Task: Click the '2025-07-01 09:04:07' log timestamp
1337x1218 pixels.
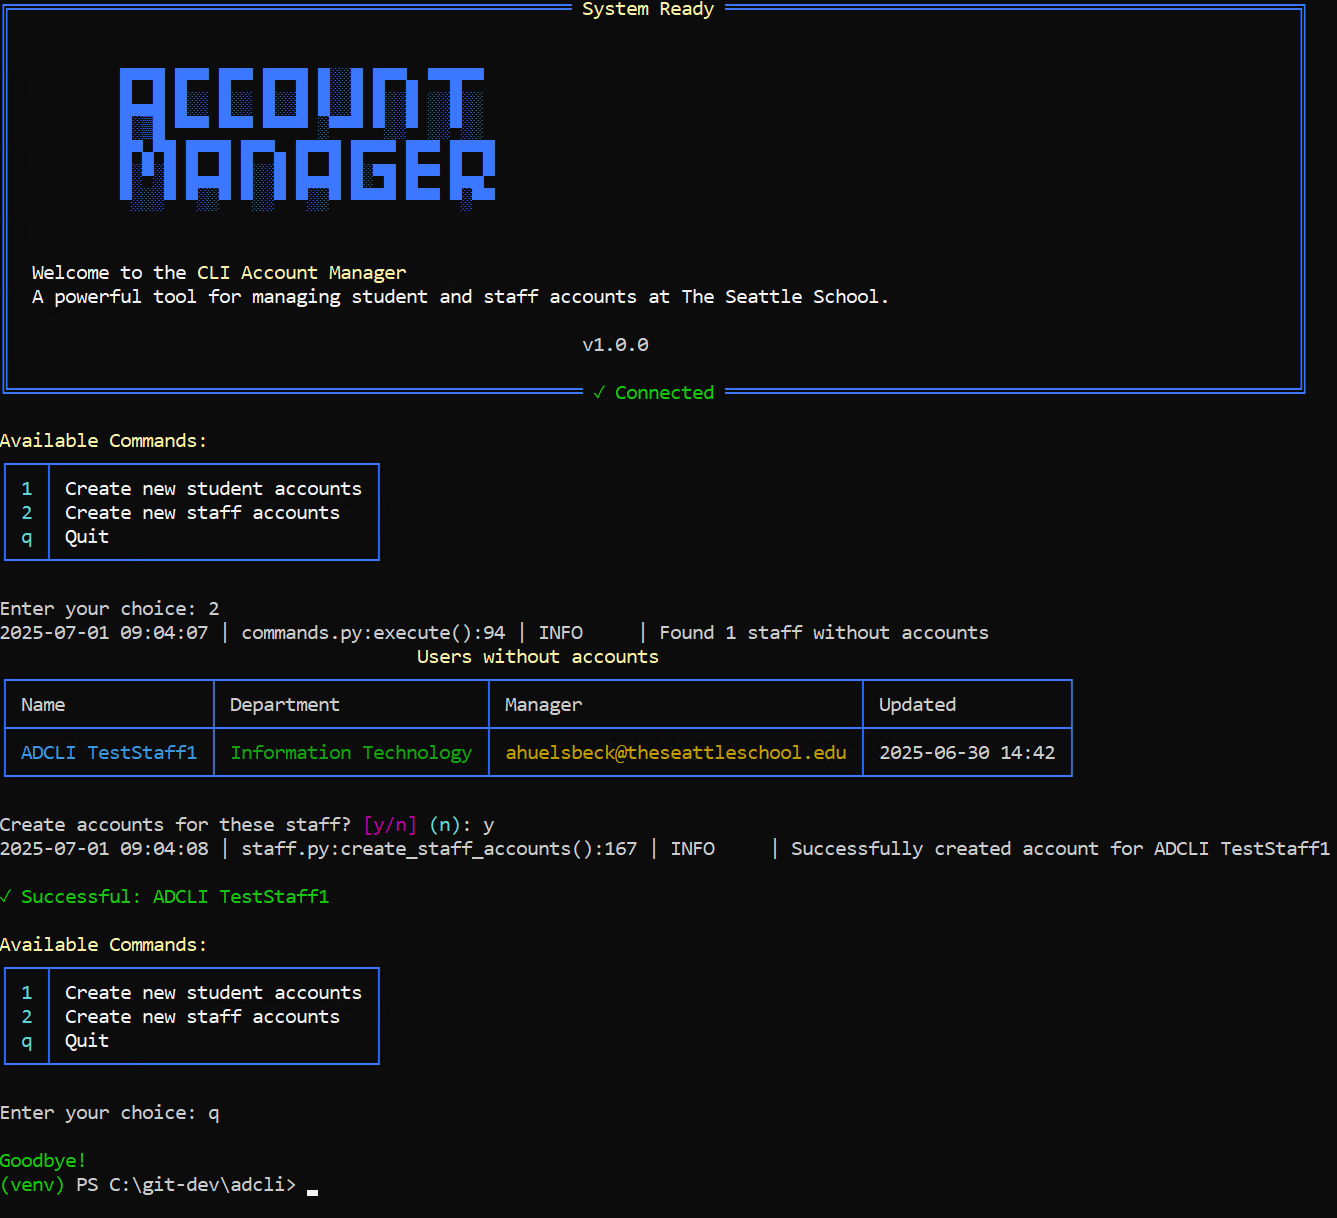Action: 104,633
